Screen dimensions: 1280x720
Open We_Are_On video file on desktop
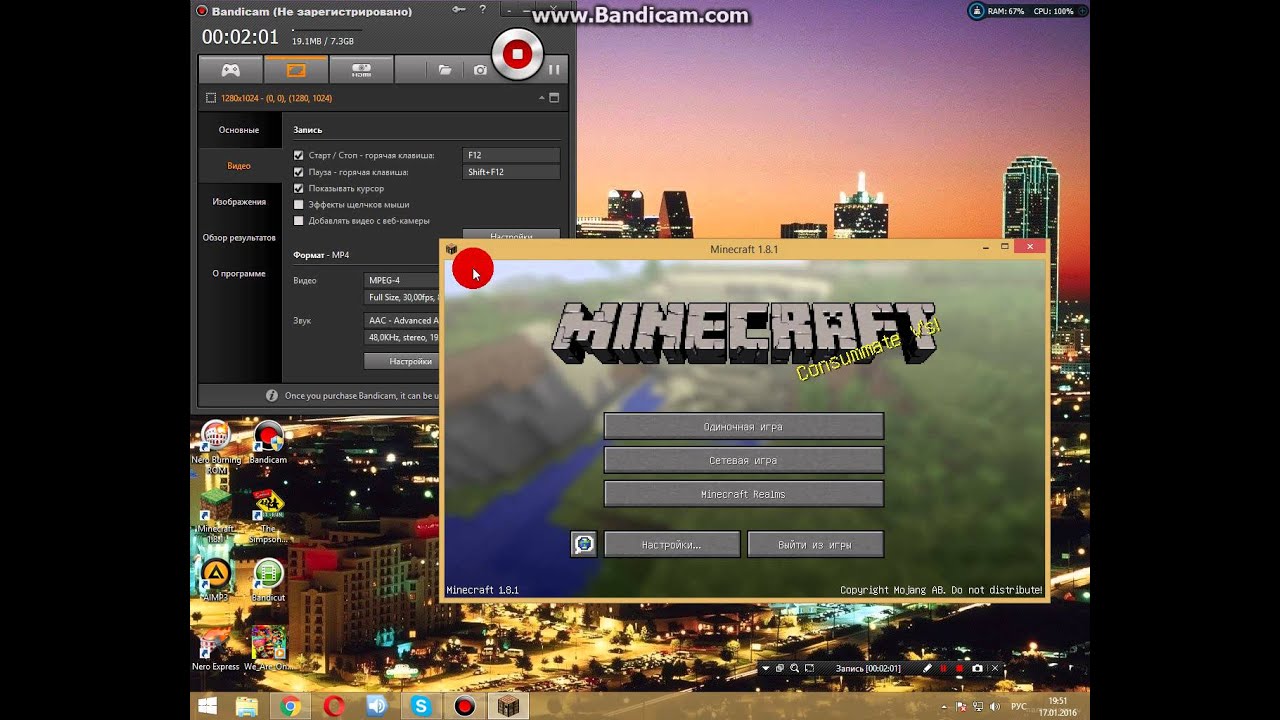click(268, 648)
